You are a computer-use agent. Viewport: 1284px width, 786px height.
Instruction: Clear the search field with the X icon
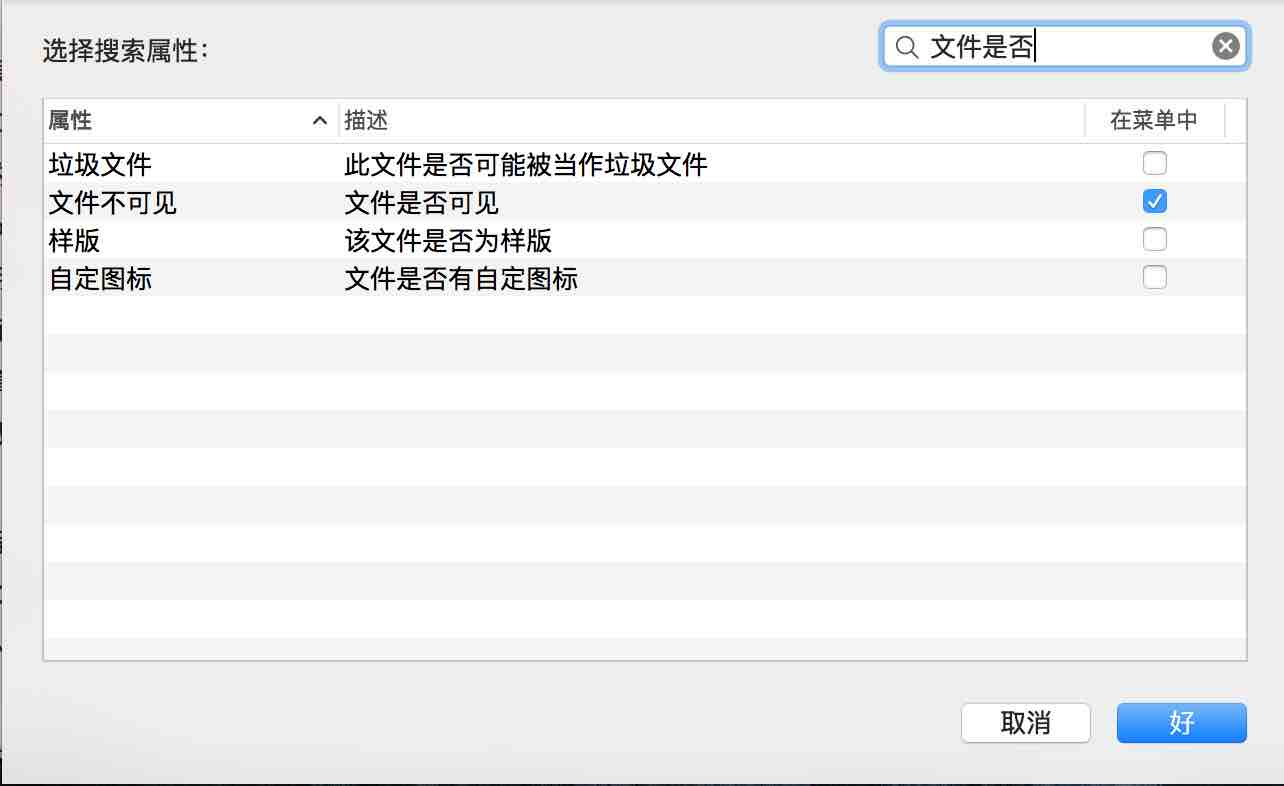click(x=1226, y=46)
